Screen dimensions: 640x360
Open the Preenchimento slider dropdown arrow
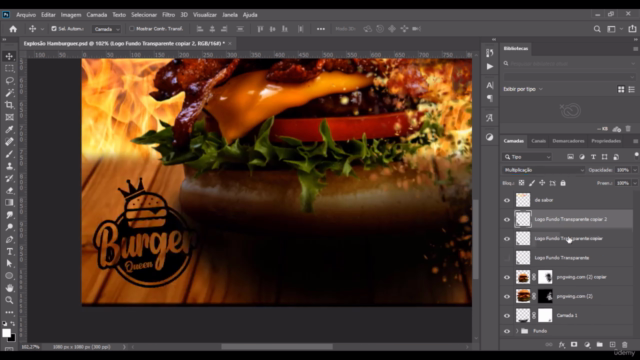point(635,183)
